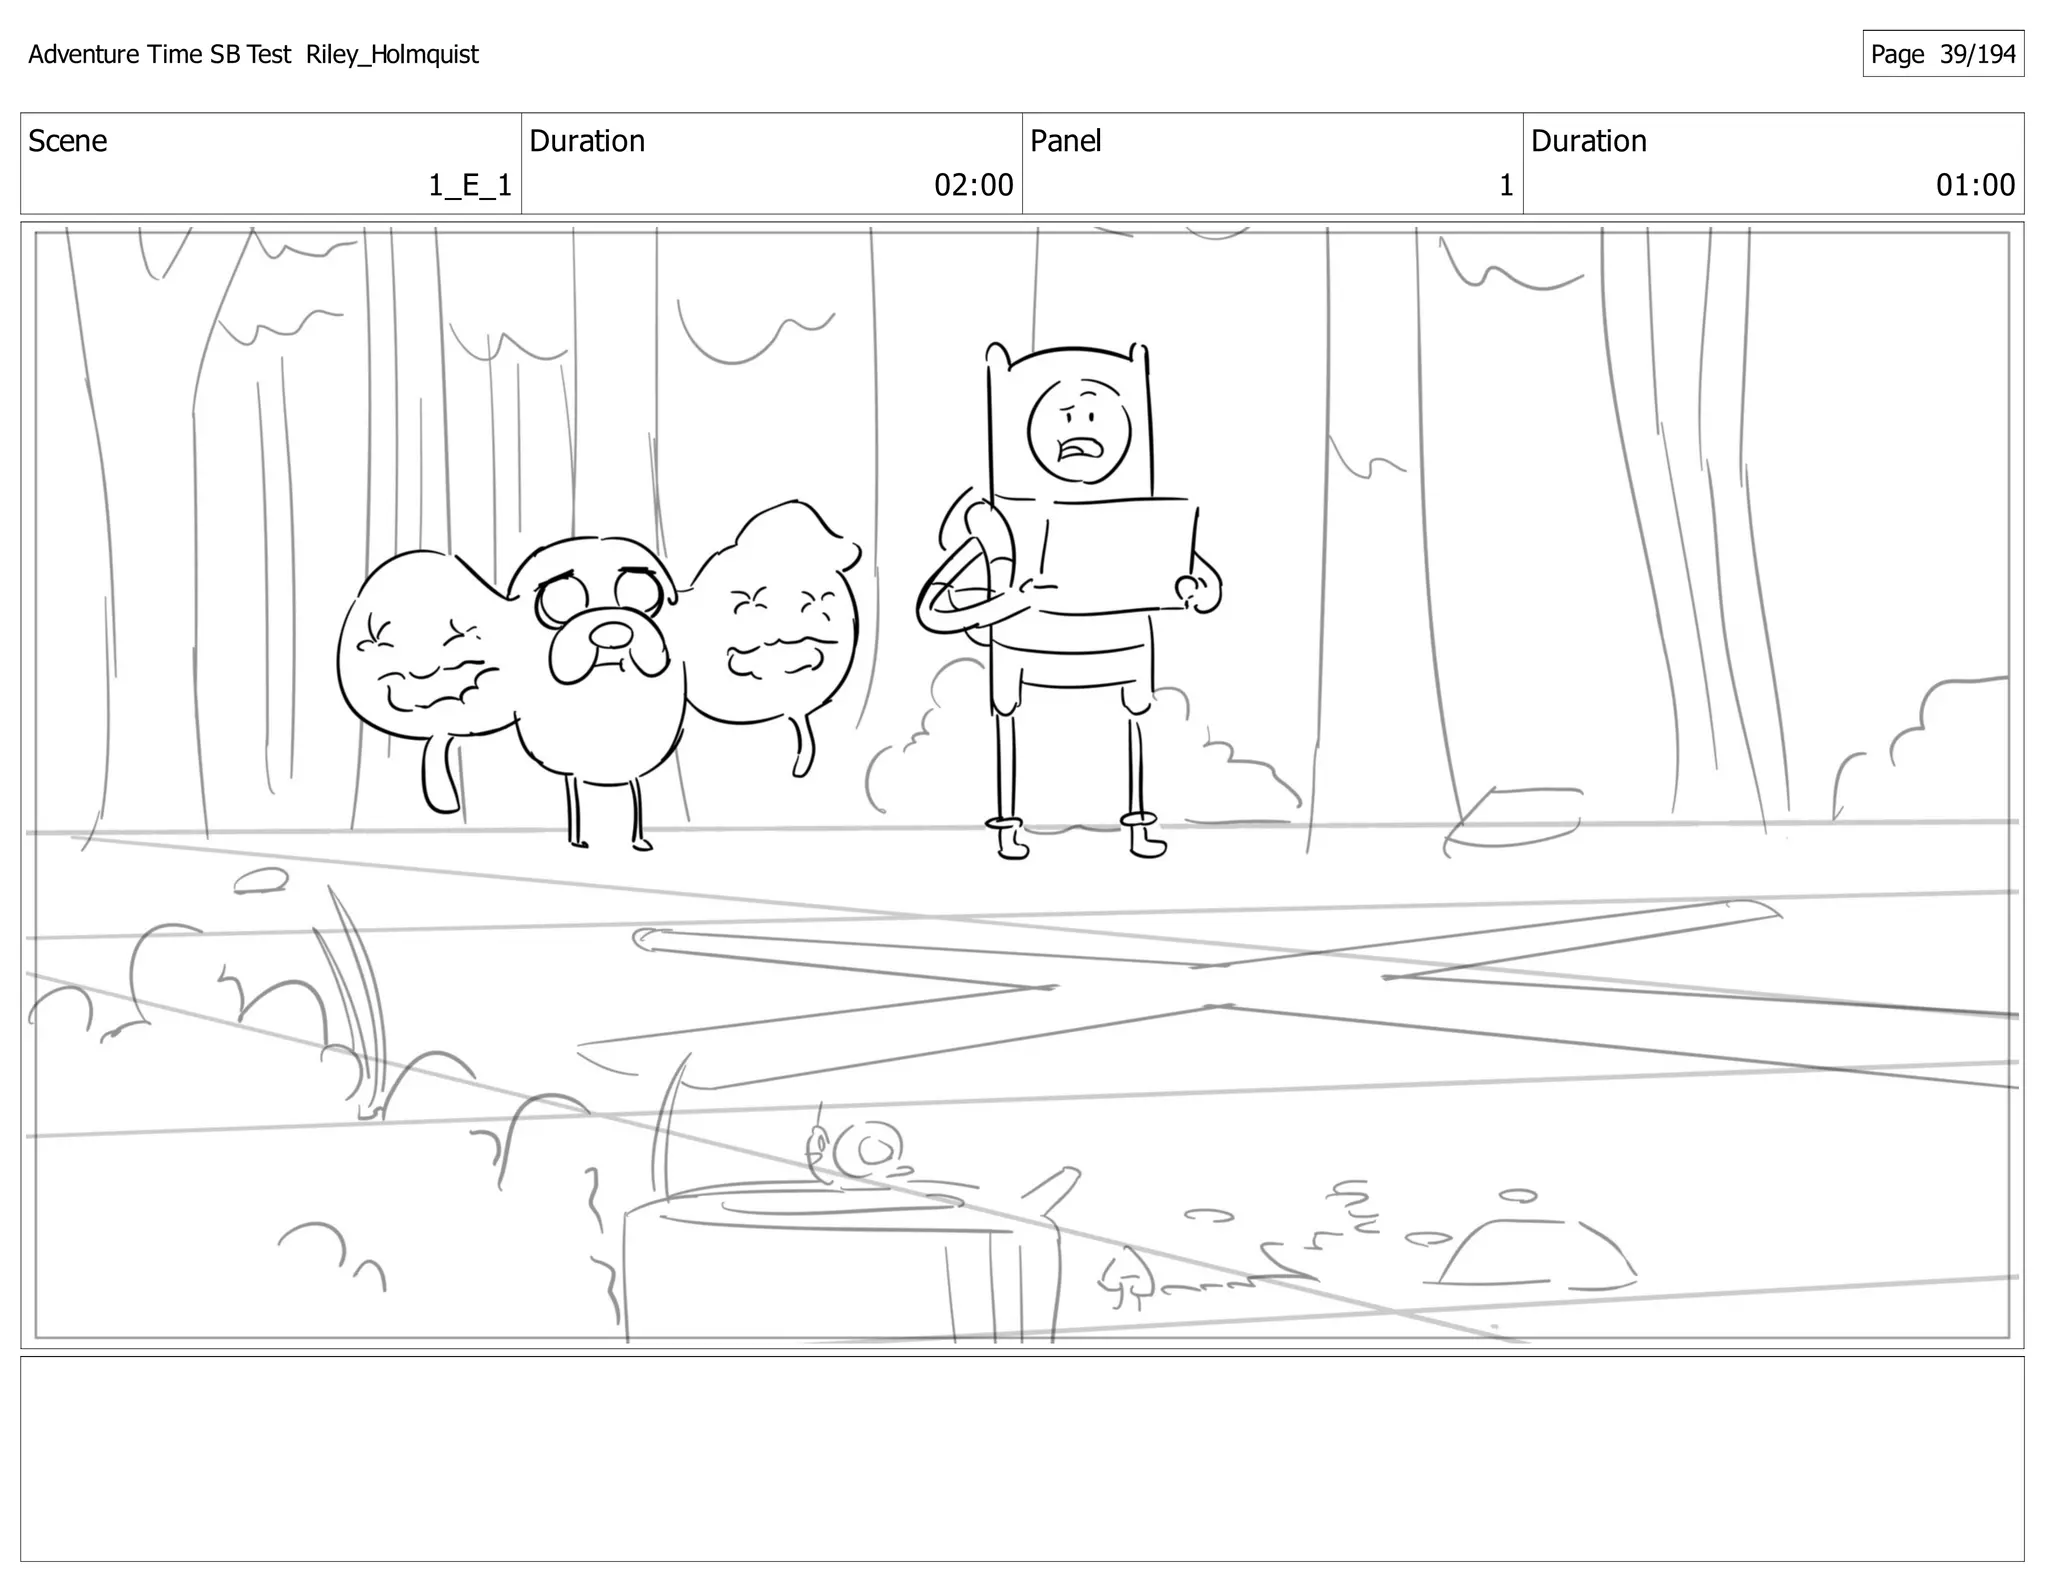This screenshot has width=2048, height=1582.
Task: Click Jake the dog's nose in the panel
Action: pyautogui.click(x=610, y=633)
